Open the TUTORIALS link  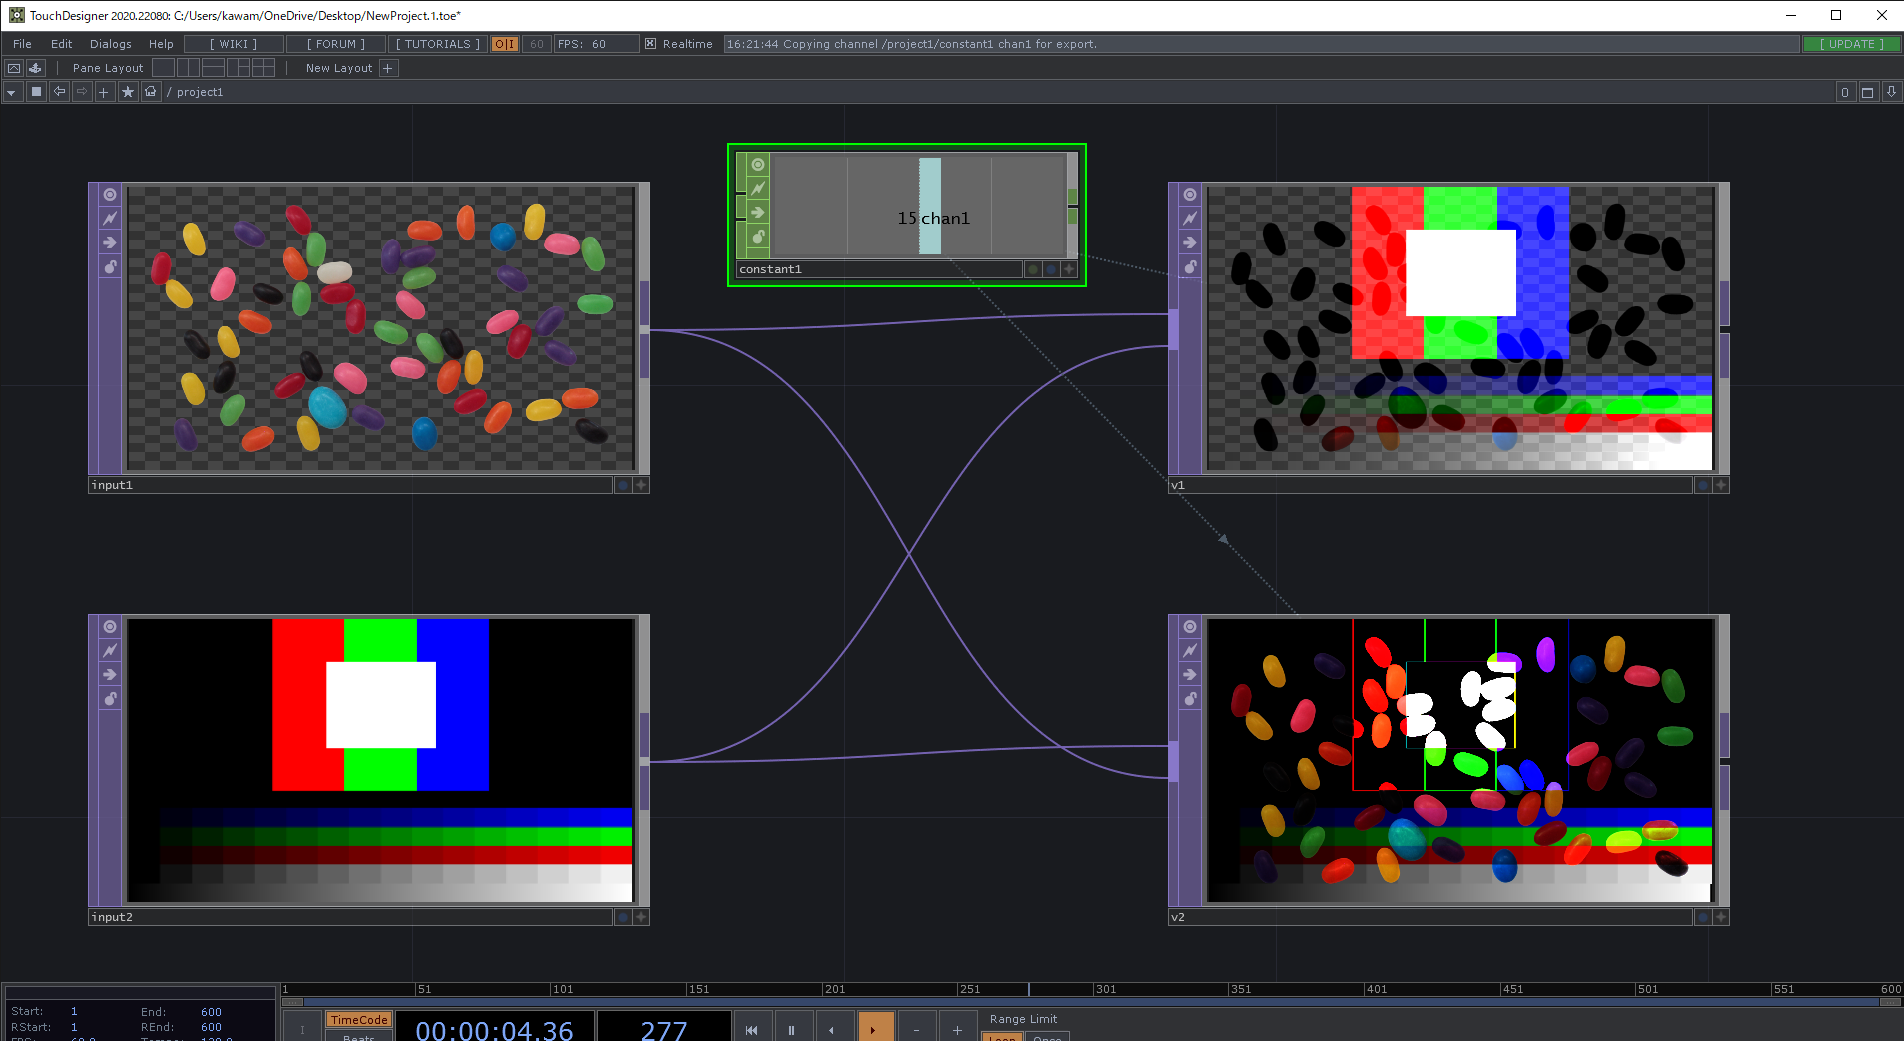coord(438,44)
